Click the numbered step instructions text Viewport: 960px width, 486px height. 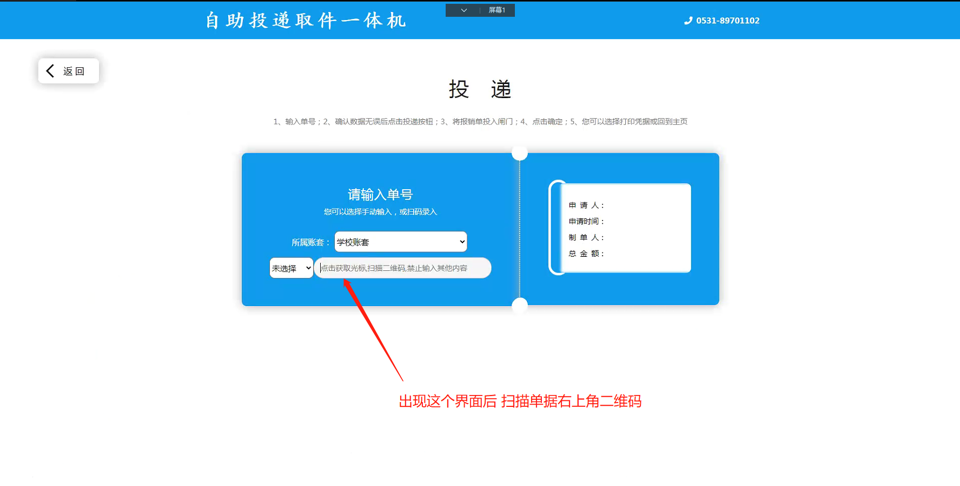[480, 122]
